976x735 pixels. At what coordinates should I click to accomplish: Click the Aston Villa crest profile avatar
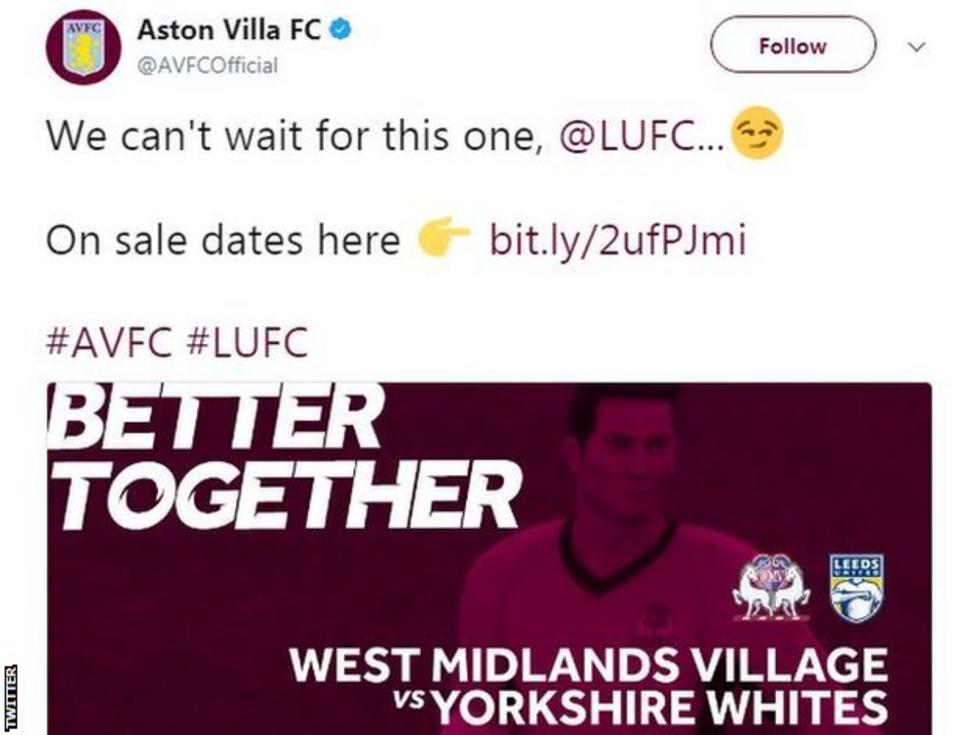tap(83, 46)
